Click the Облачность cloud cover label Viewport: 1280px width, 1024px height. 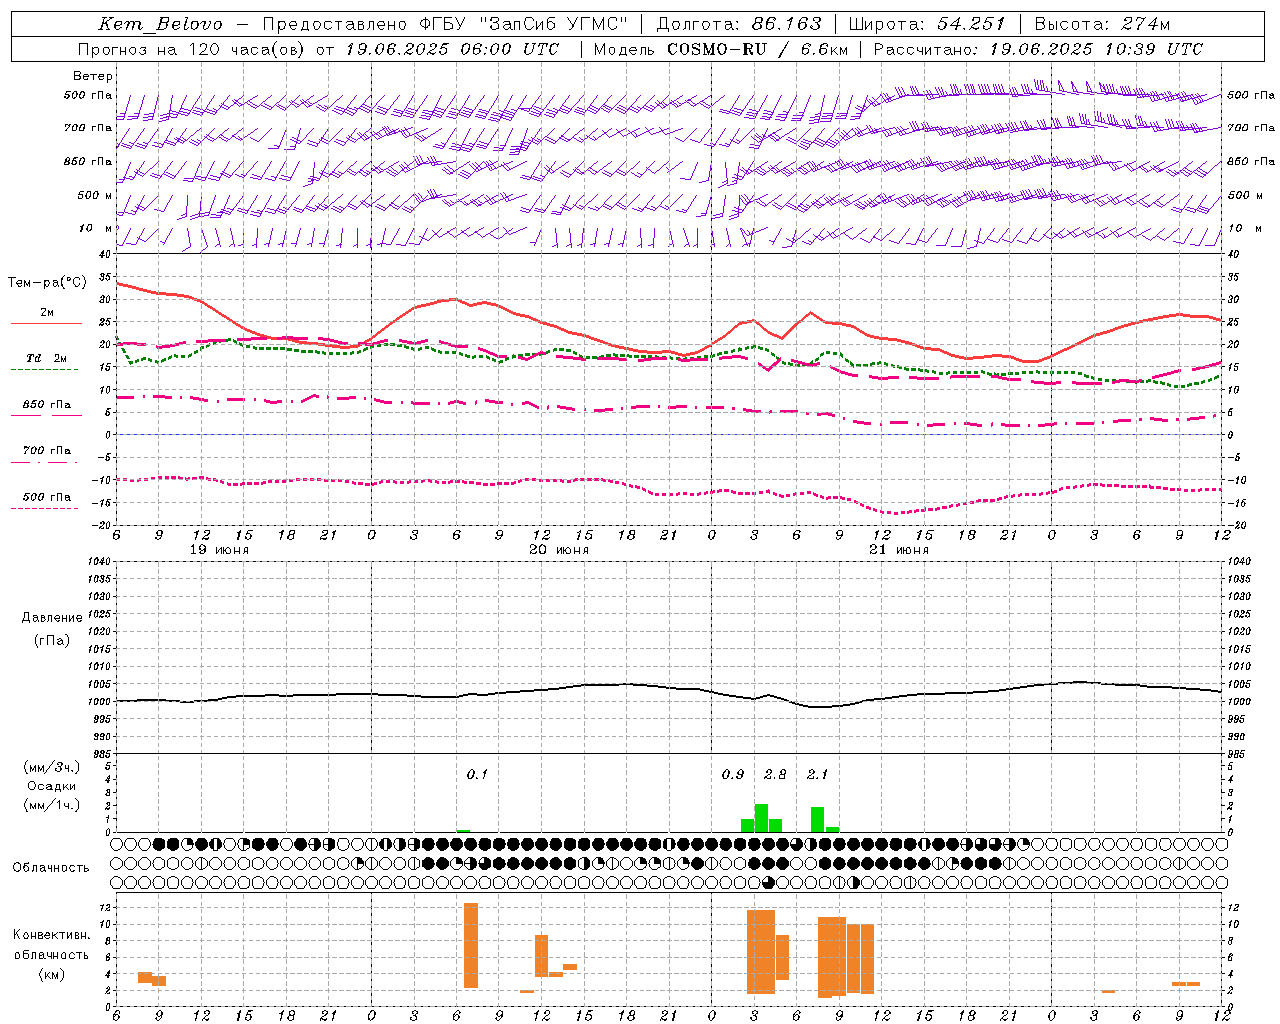tap(51, 868)
